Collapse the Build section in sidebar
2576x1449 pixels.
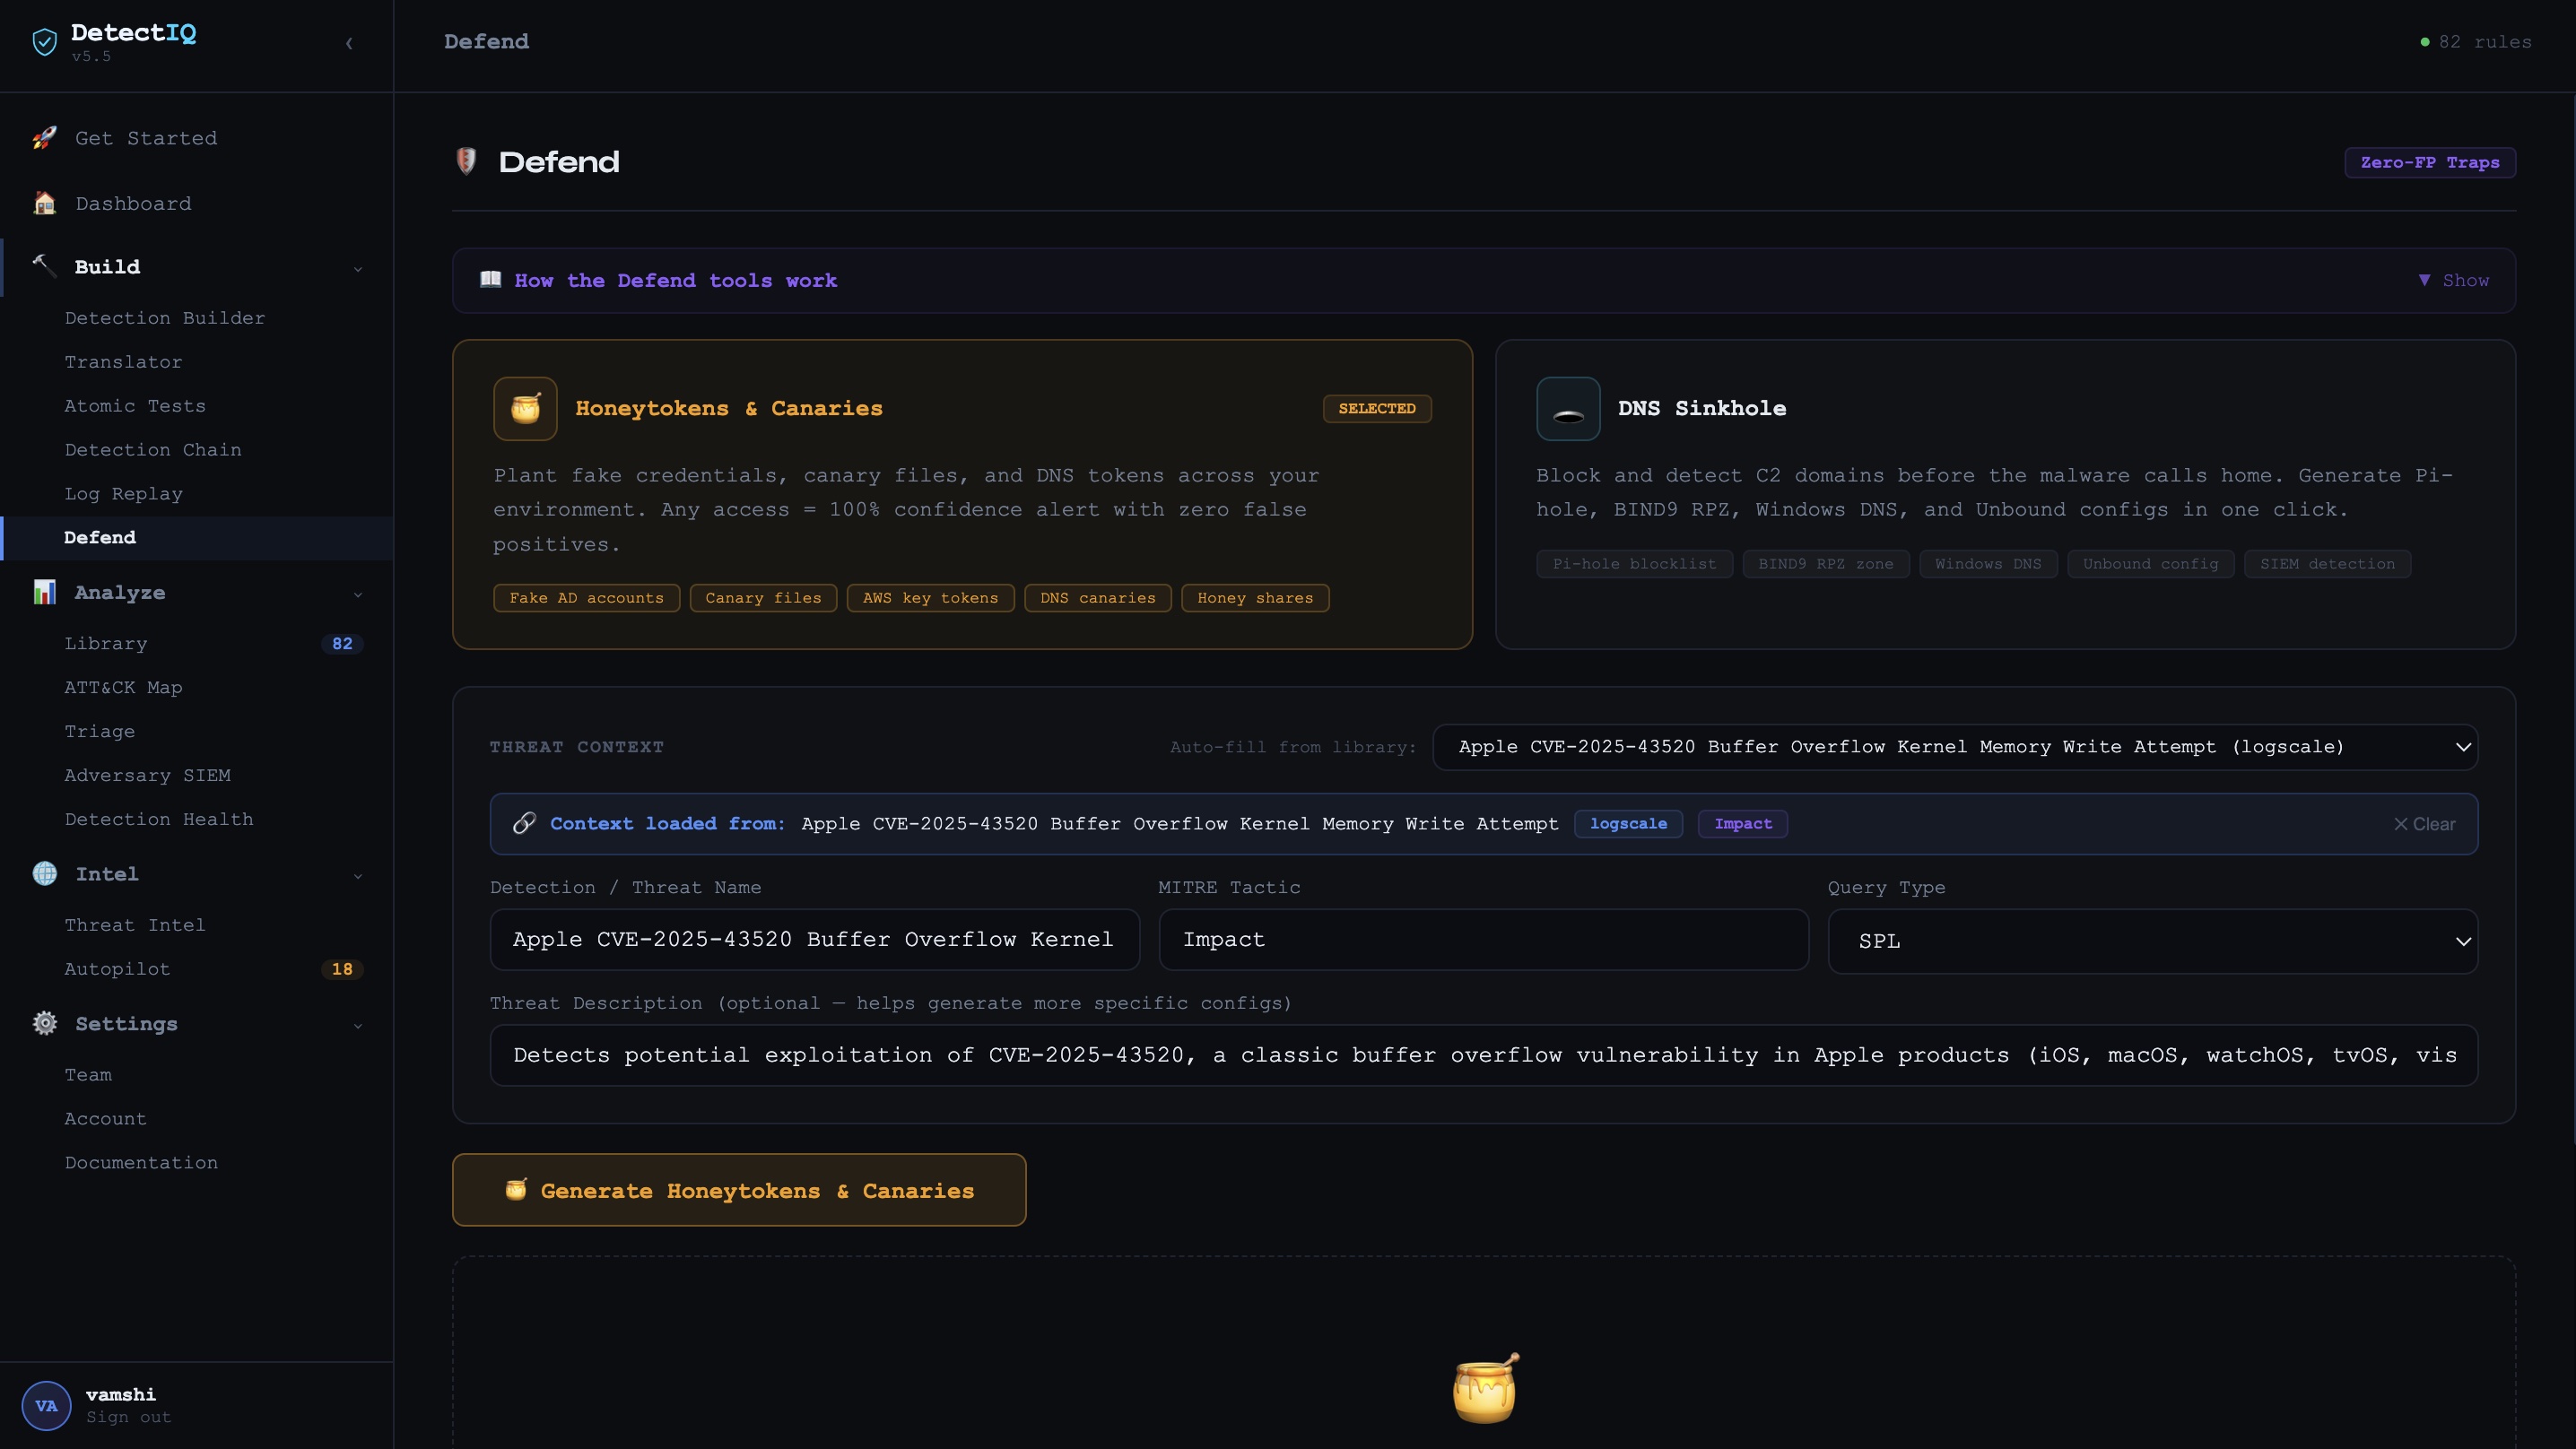[x=357, y=268]
